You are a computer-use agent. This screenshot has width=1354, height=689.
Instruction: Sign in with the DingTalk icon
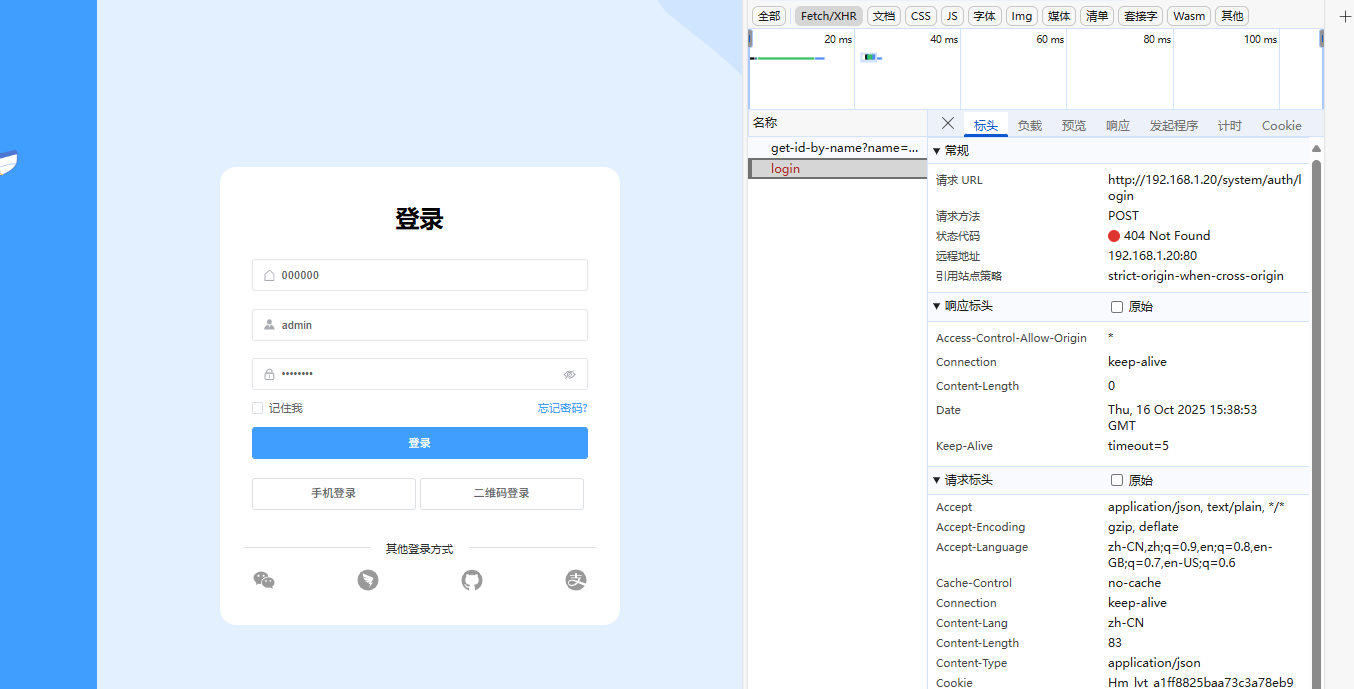368,580
